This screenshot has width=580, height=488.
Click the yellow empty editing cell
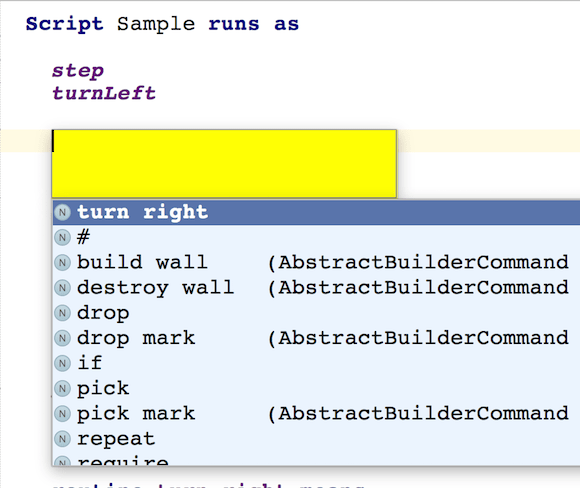[x=224, y=164]
